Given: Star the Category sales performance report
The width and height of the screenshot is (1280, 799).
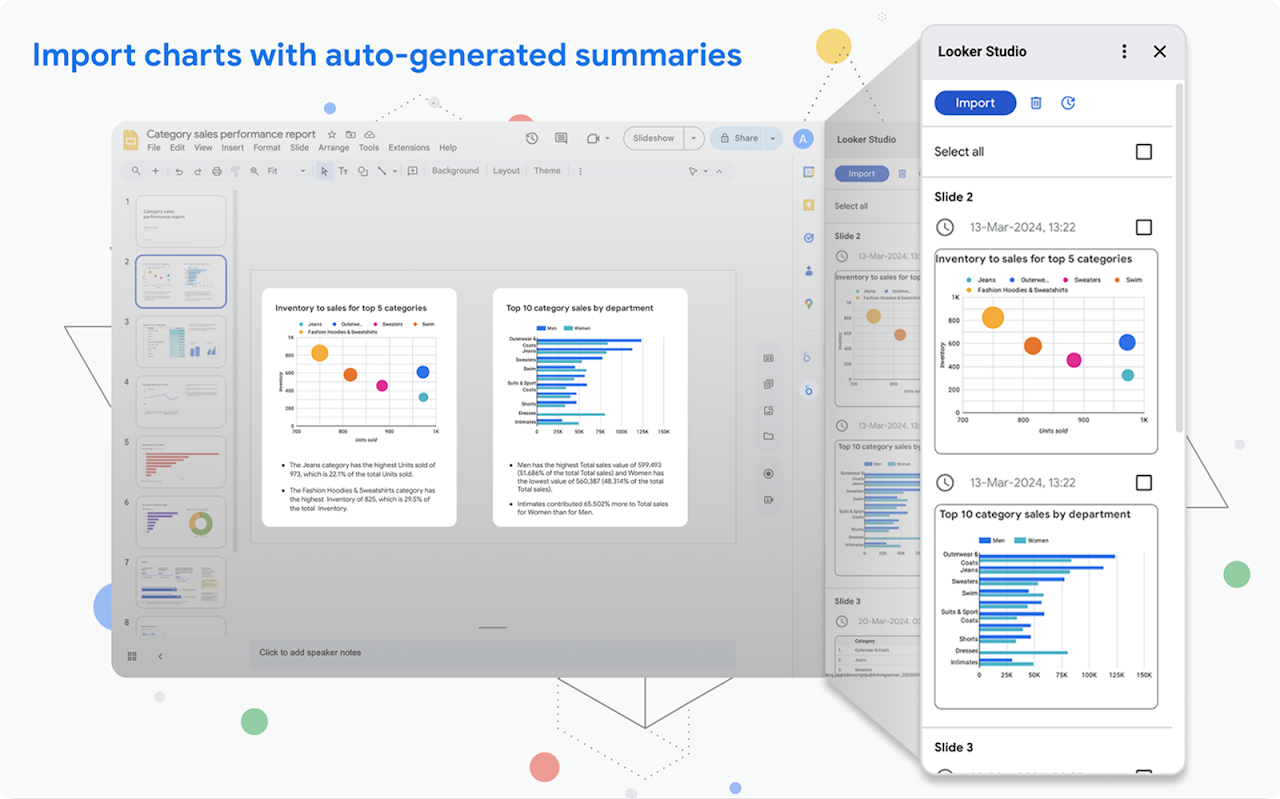Looking at the screenshot, I should [332, 134].
